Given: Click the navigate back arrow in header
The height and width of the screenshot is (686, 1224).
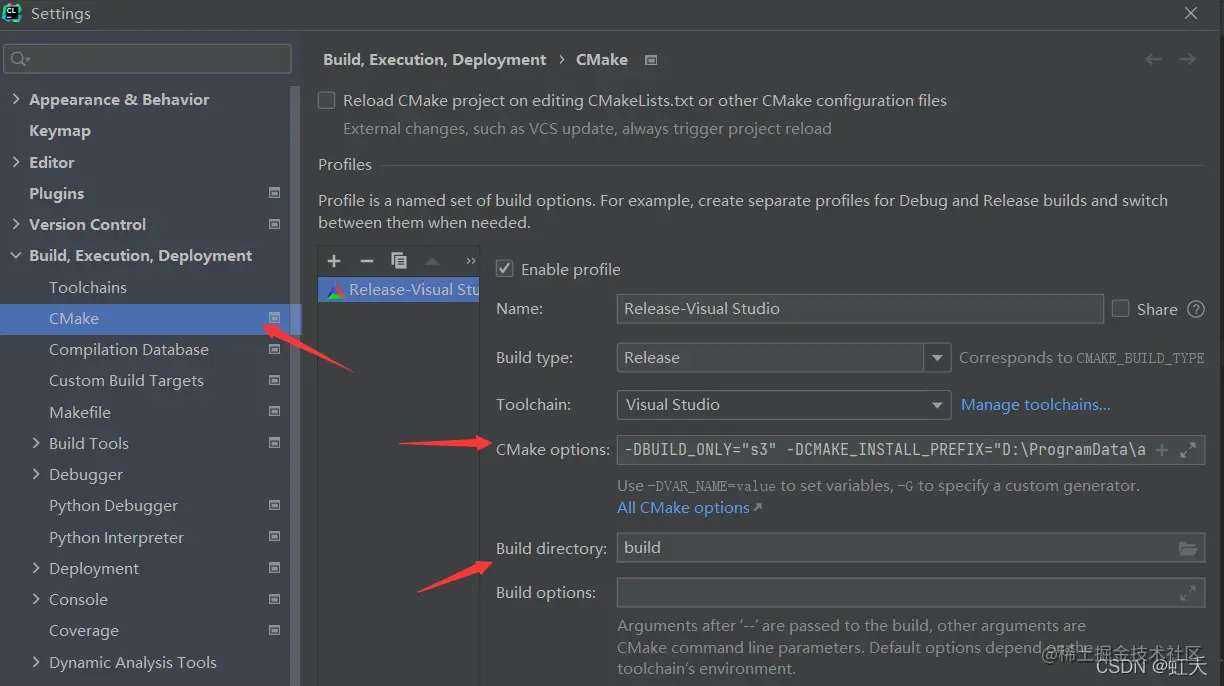Looking at the screenshot, I should (1153, 59).
